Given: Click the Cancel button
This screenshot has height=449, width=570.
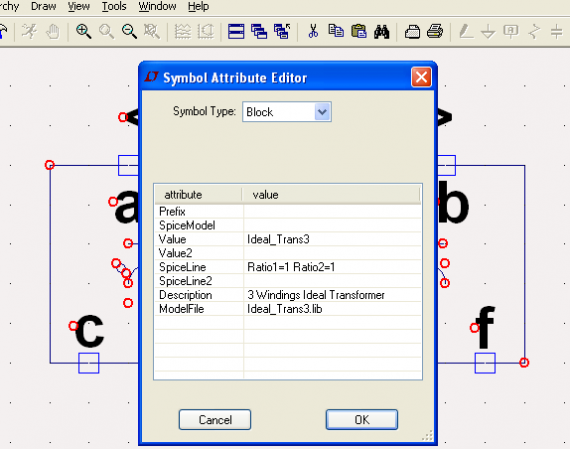Looking at the screenshot, I should click(x=215, y=420).
